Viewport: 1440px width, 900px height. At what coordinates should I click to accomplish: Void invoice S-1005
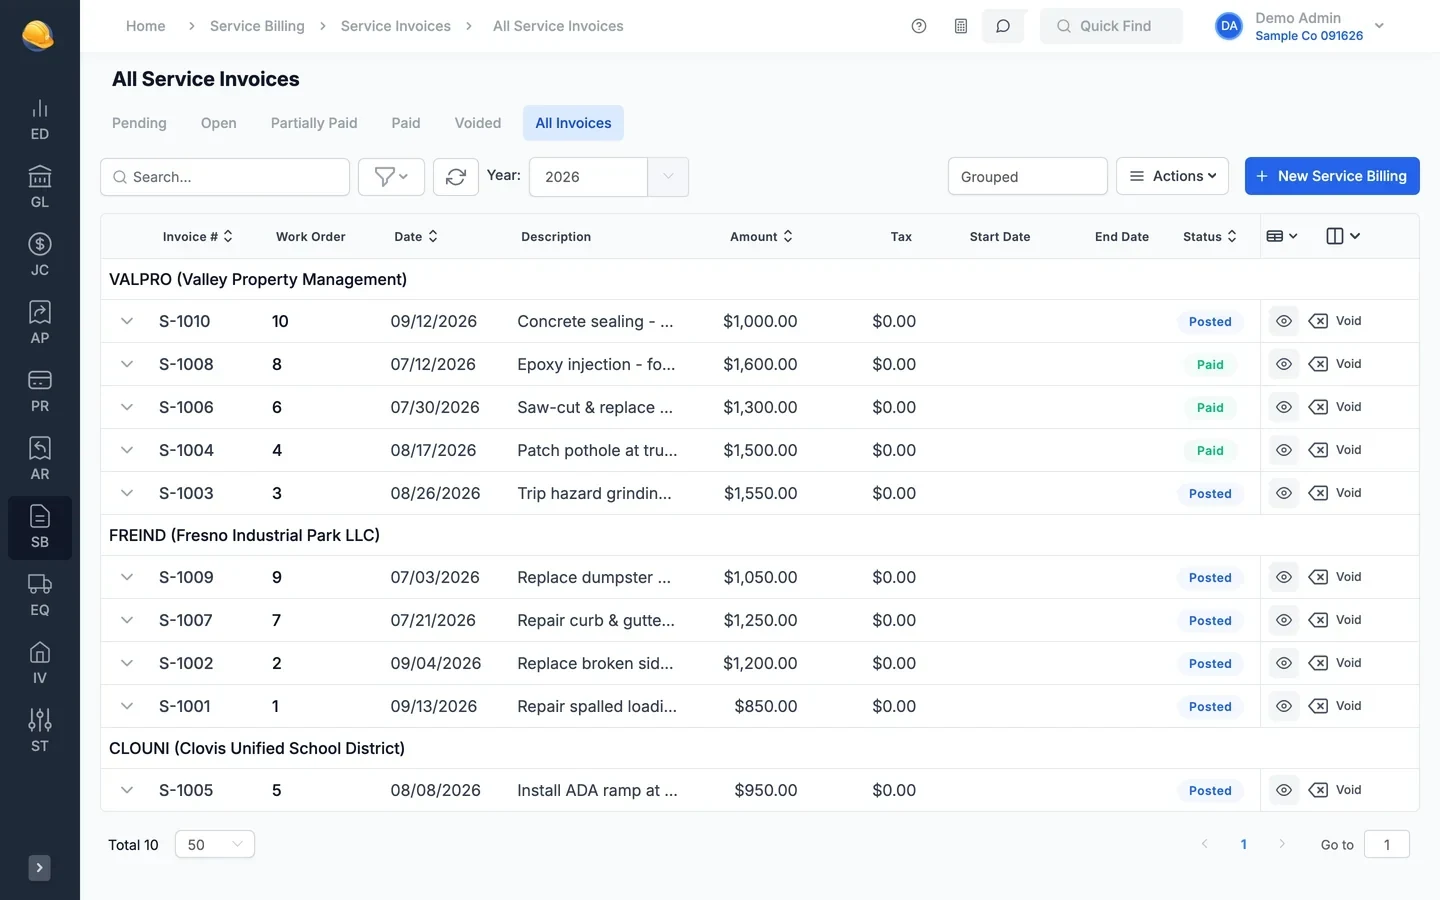pos(1336,790)
